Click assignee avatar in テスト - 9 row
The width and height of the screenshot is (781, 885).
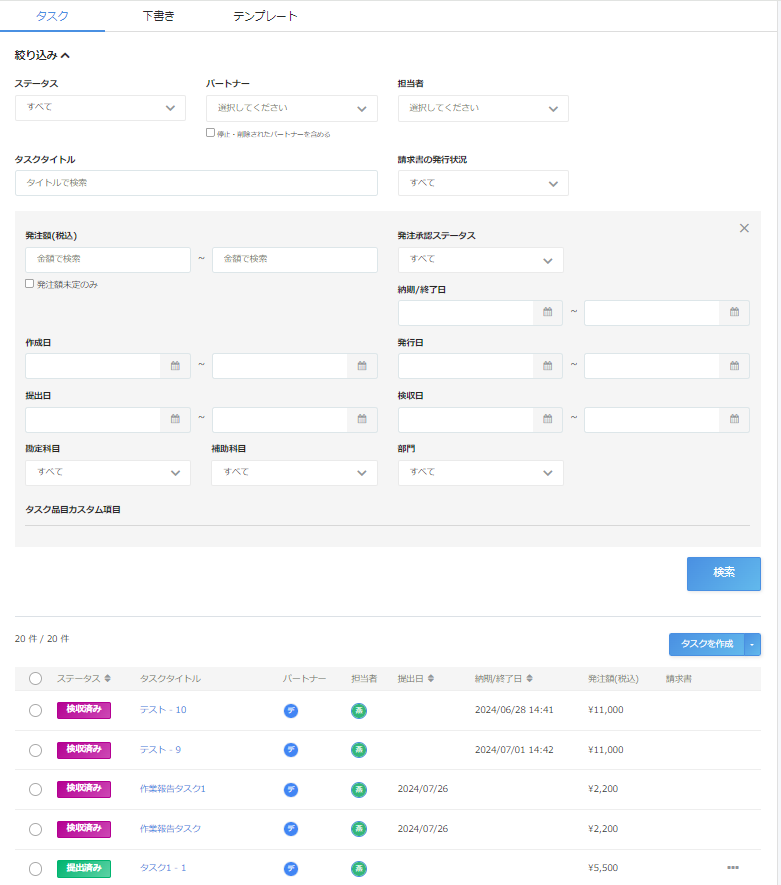click(359, 750)
